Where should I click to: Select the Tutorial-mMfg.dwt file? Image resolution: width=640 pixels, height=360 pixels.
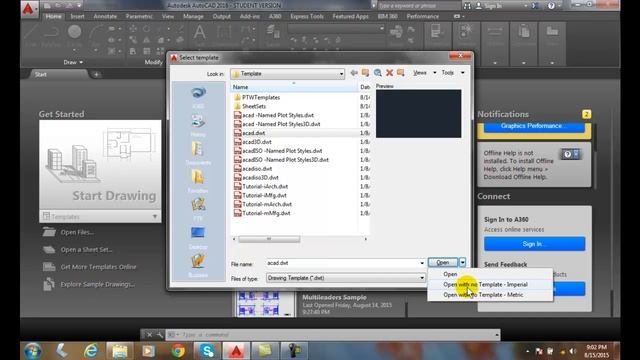pos(266,213)
